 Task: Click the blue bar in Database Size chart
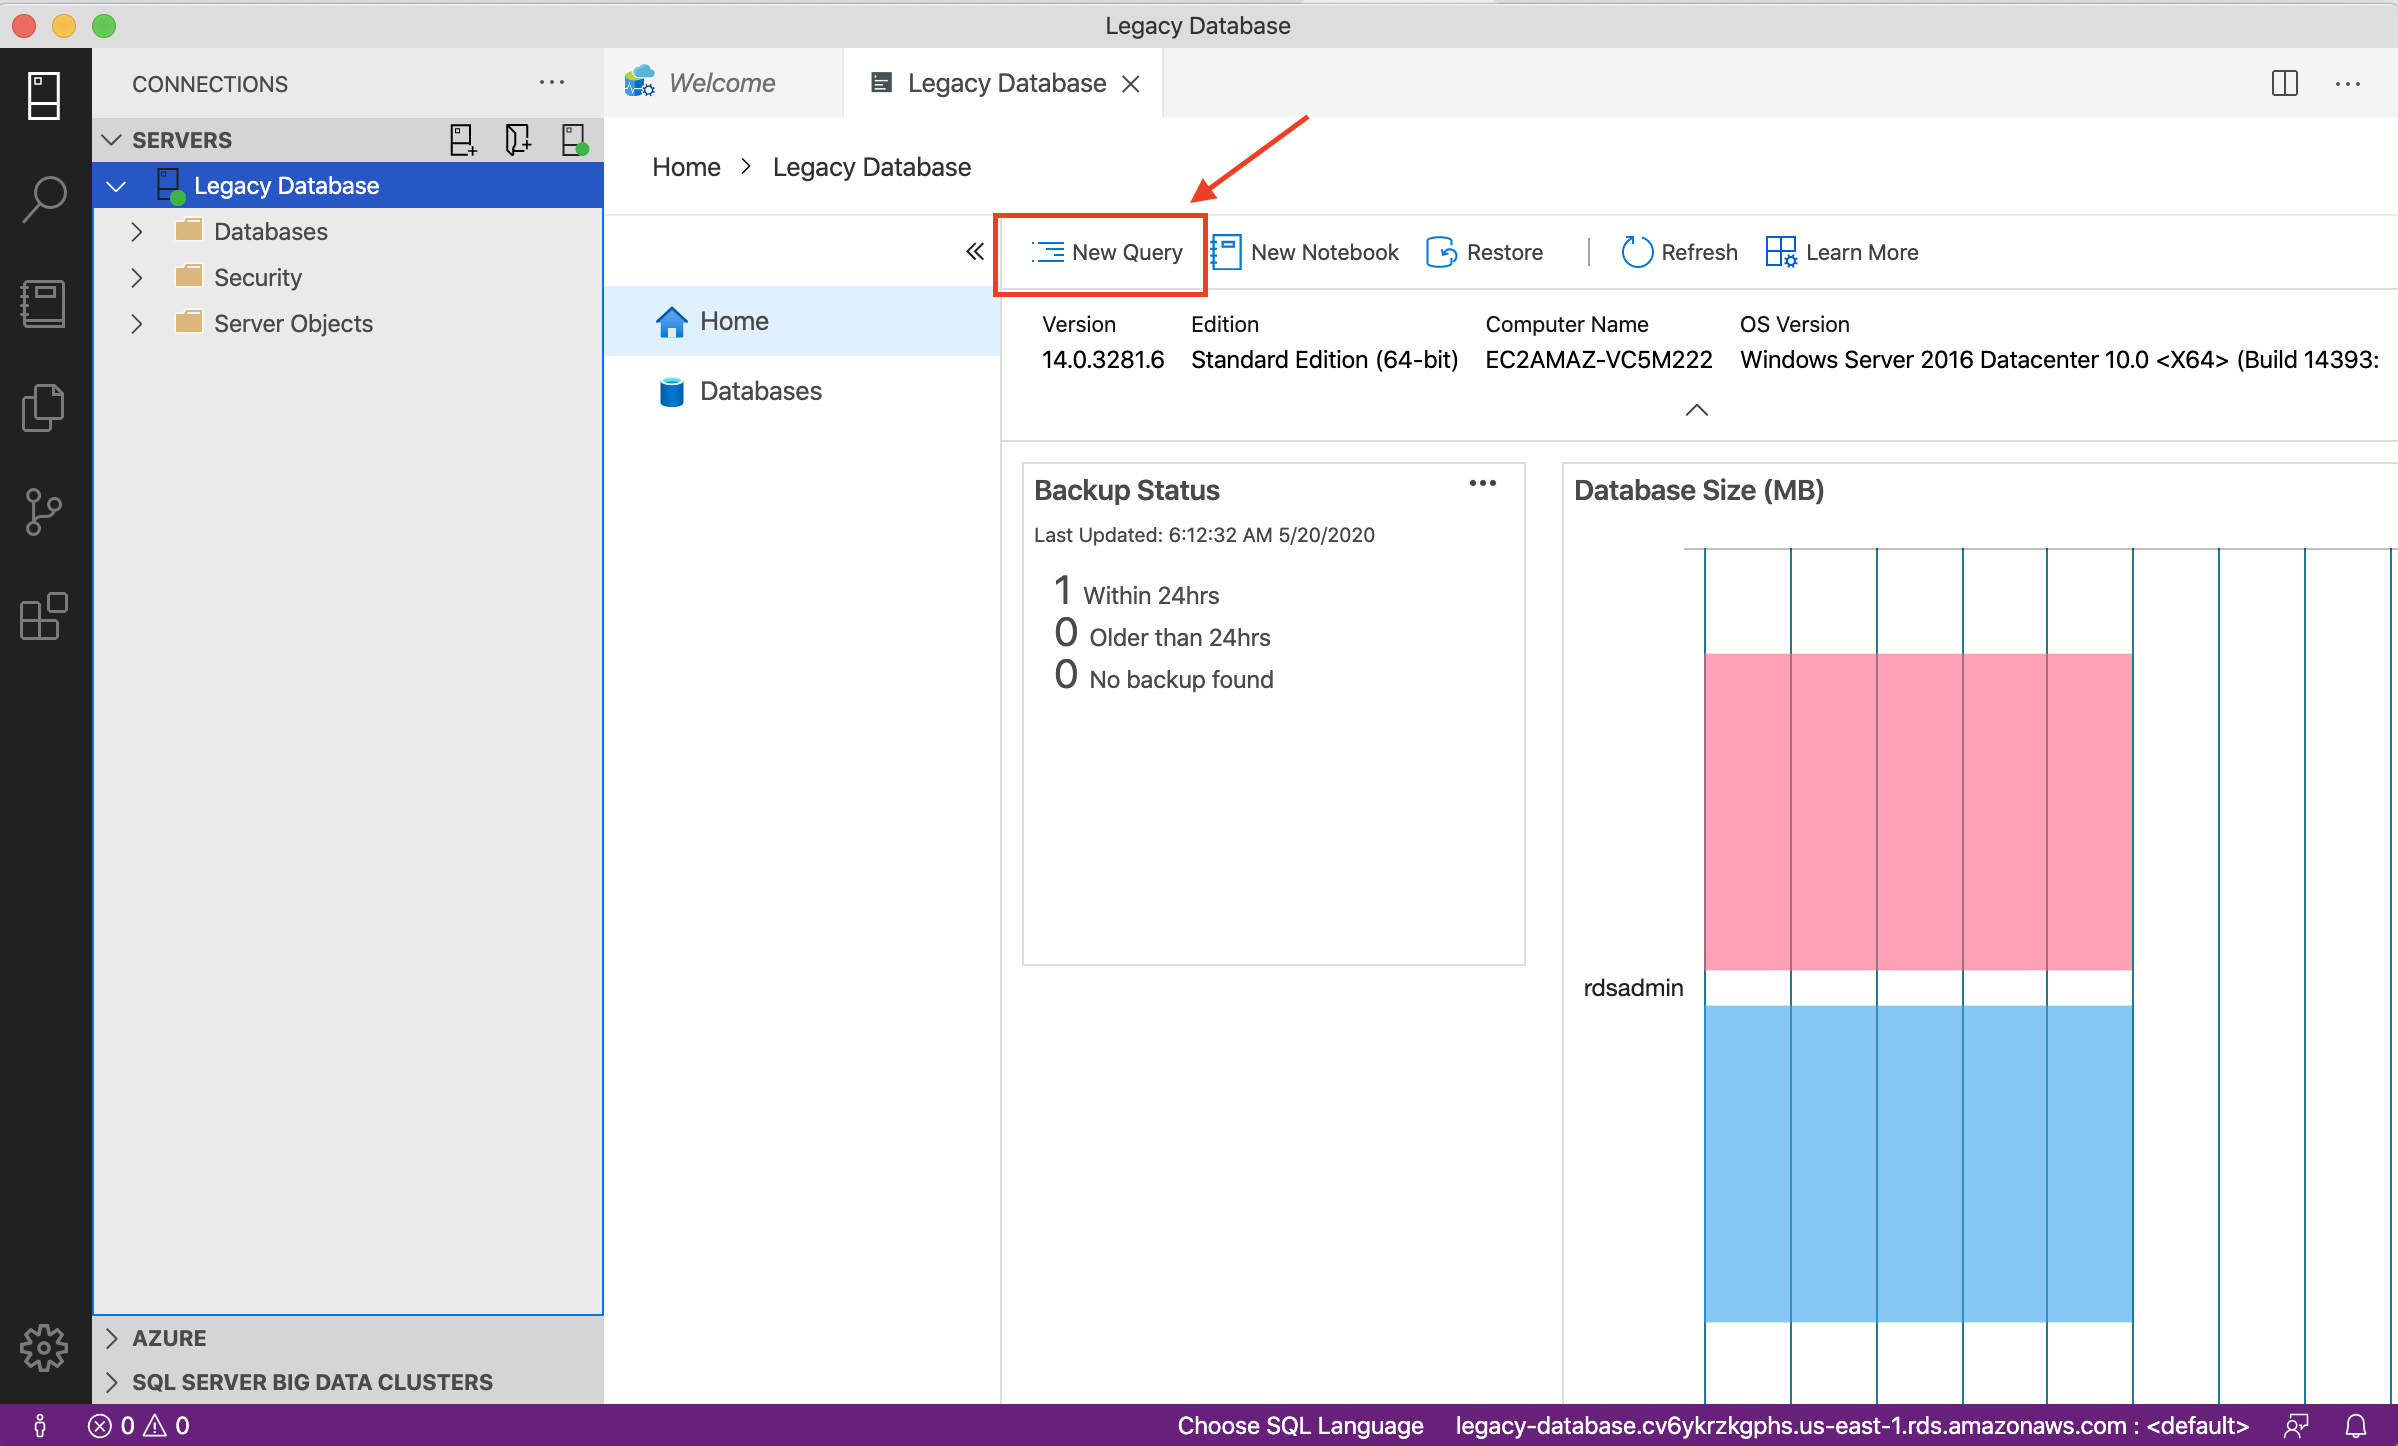pos(1918,1164)
